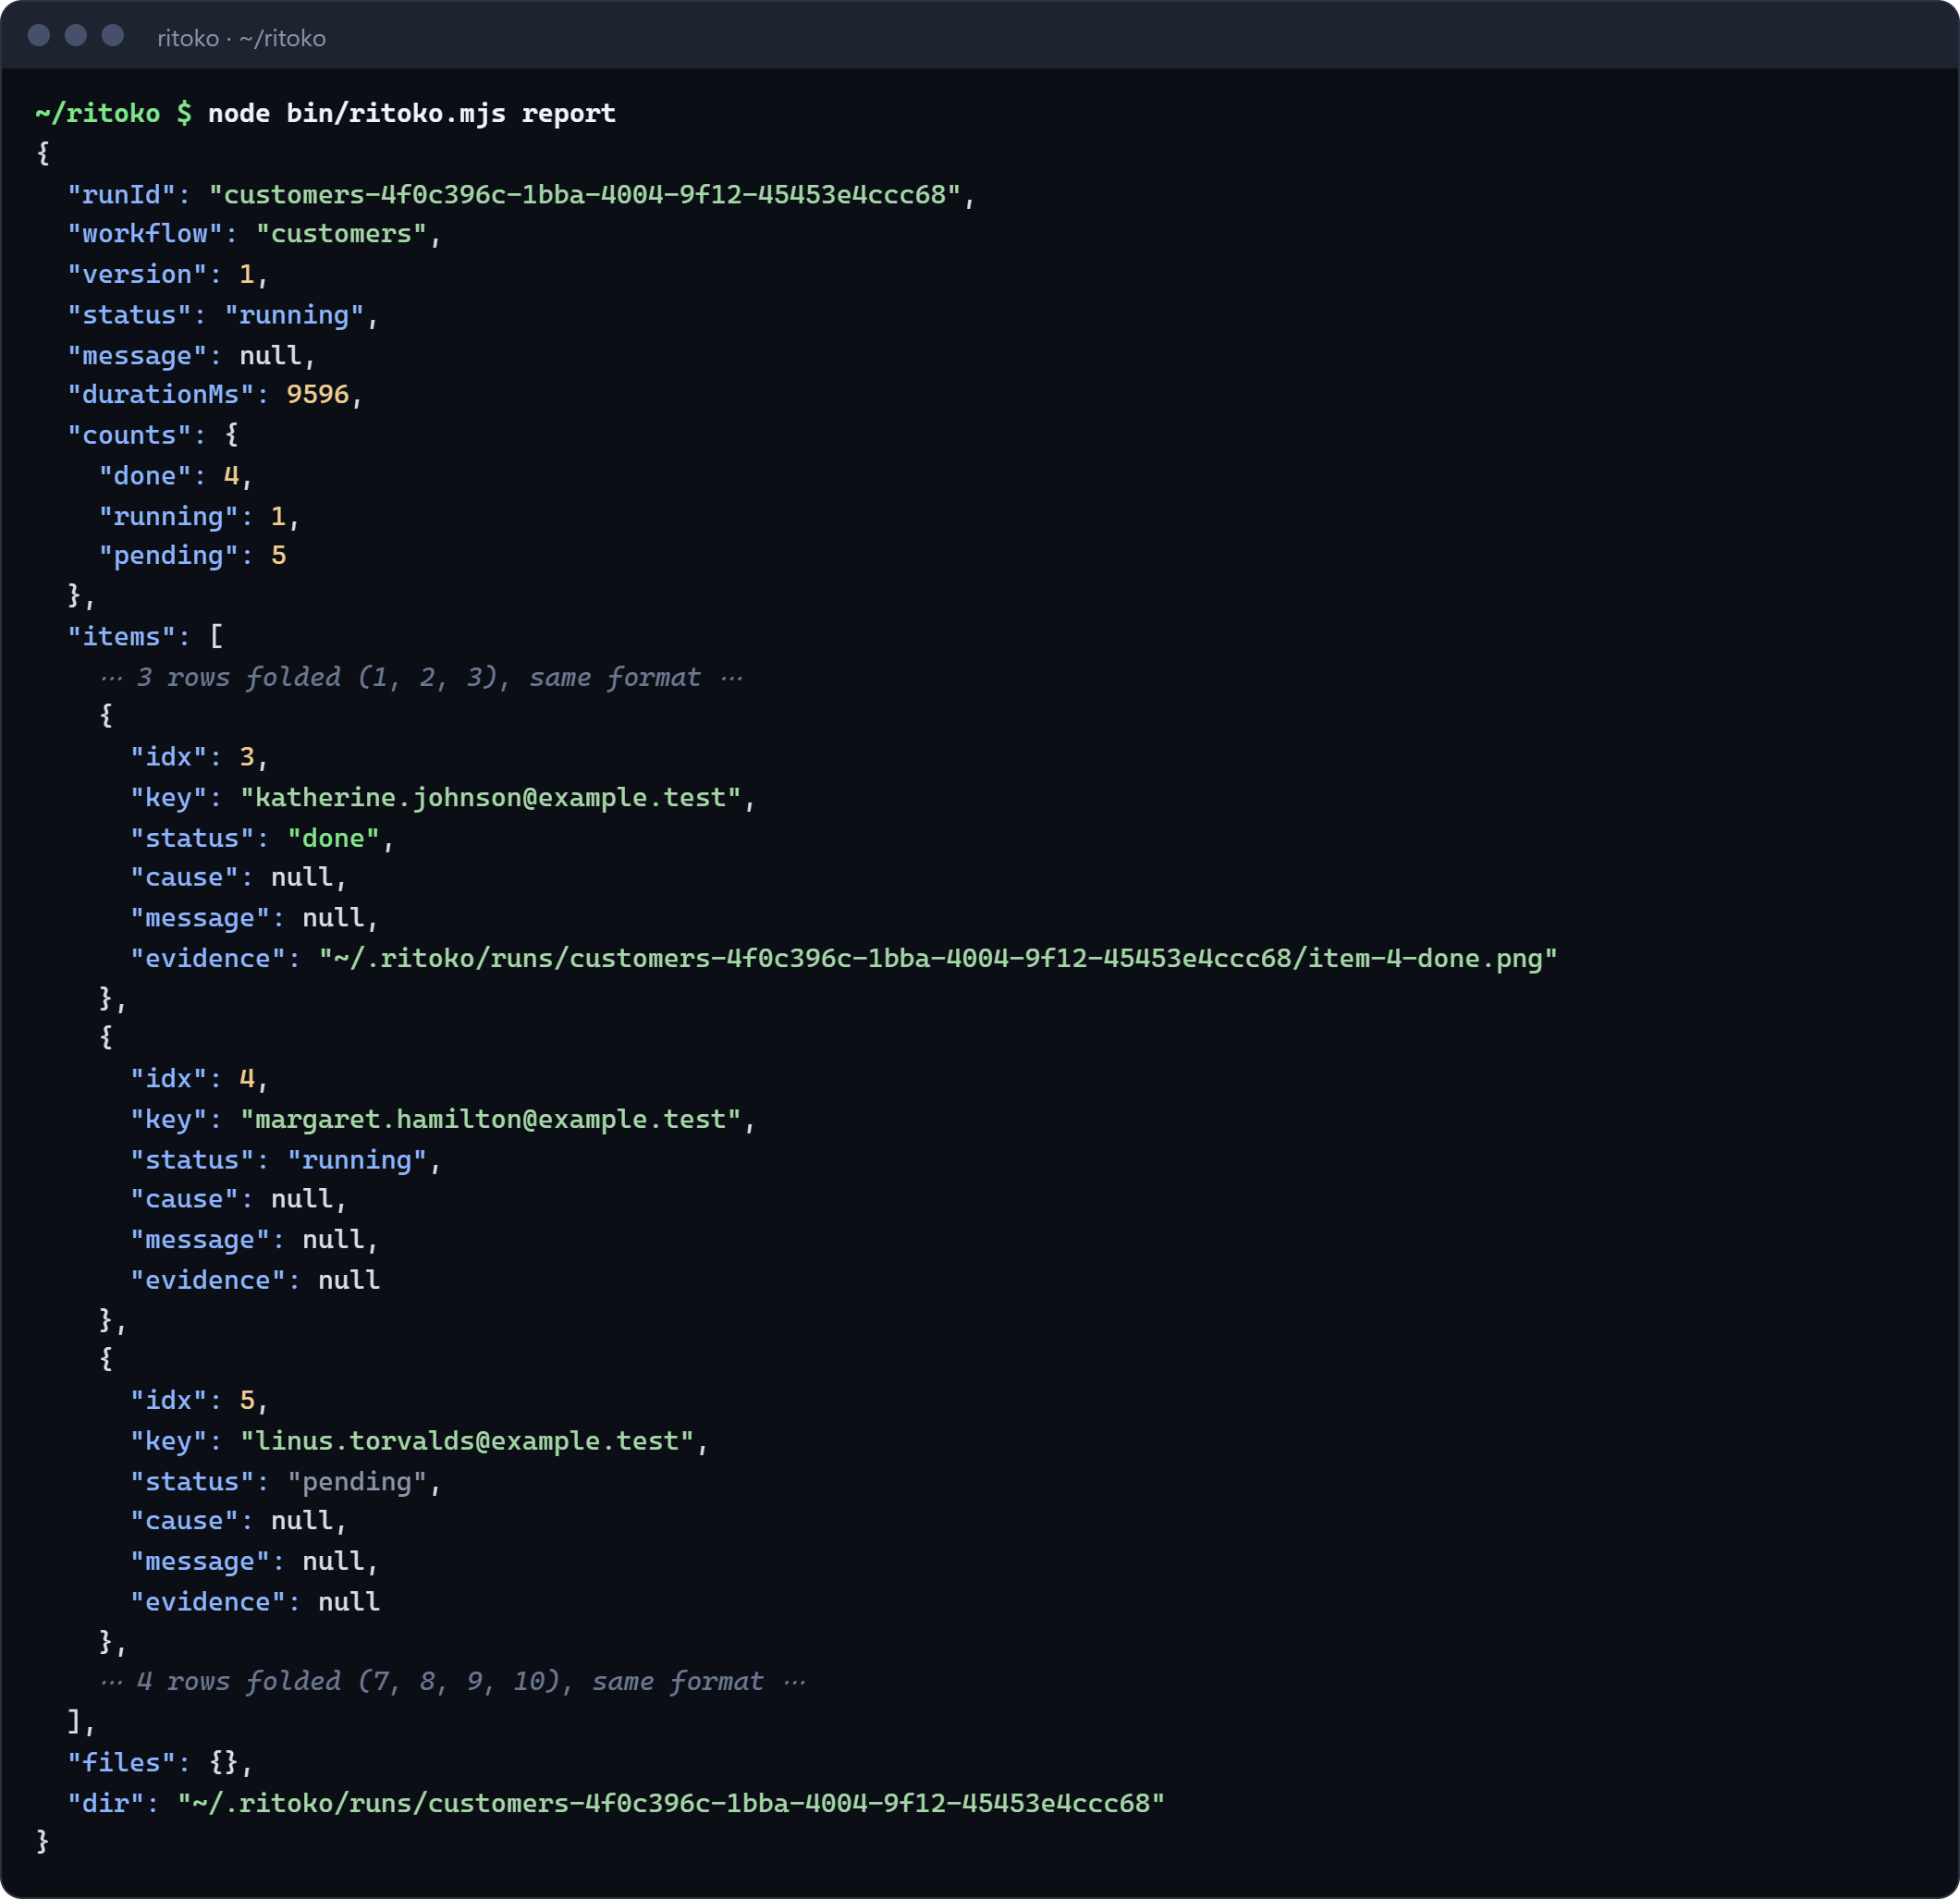
Task: Click the "version": 1 line
Action: click(x=167, y=274)
